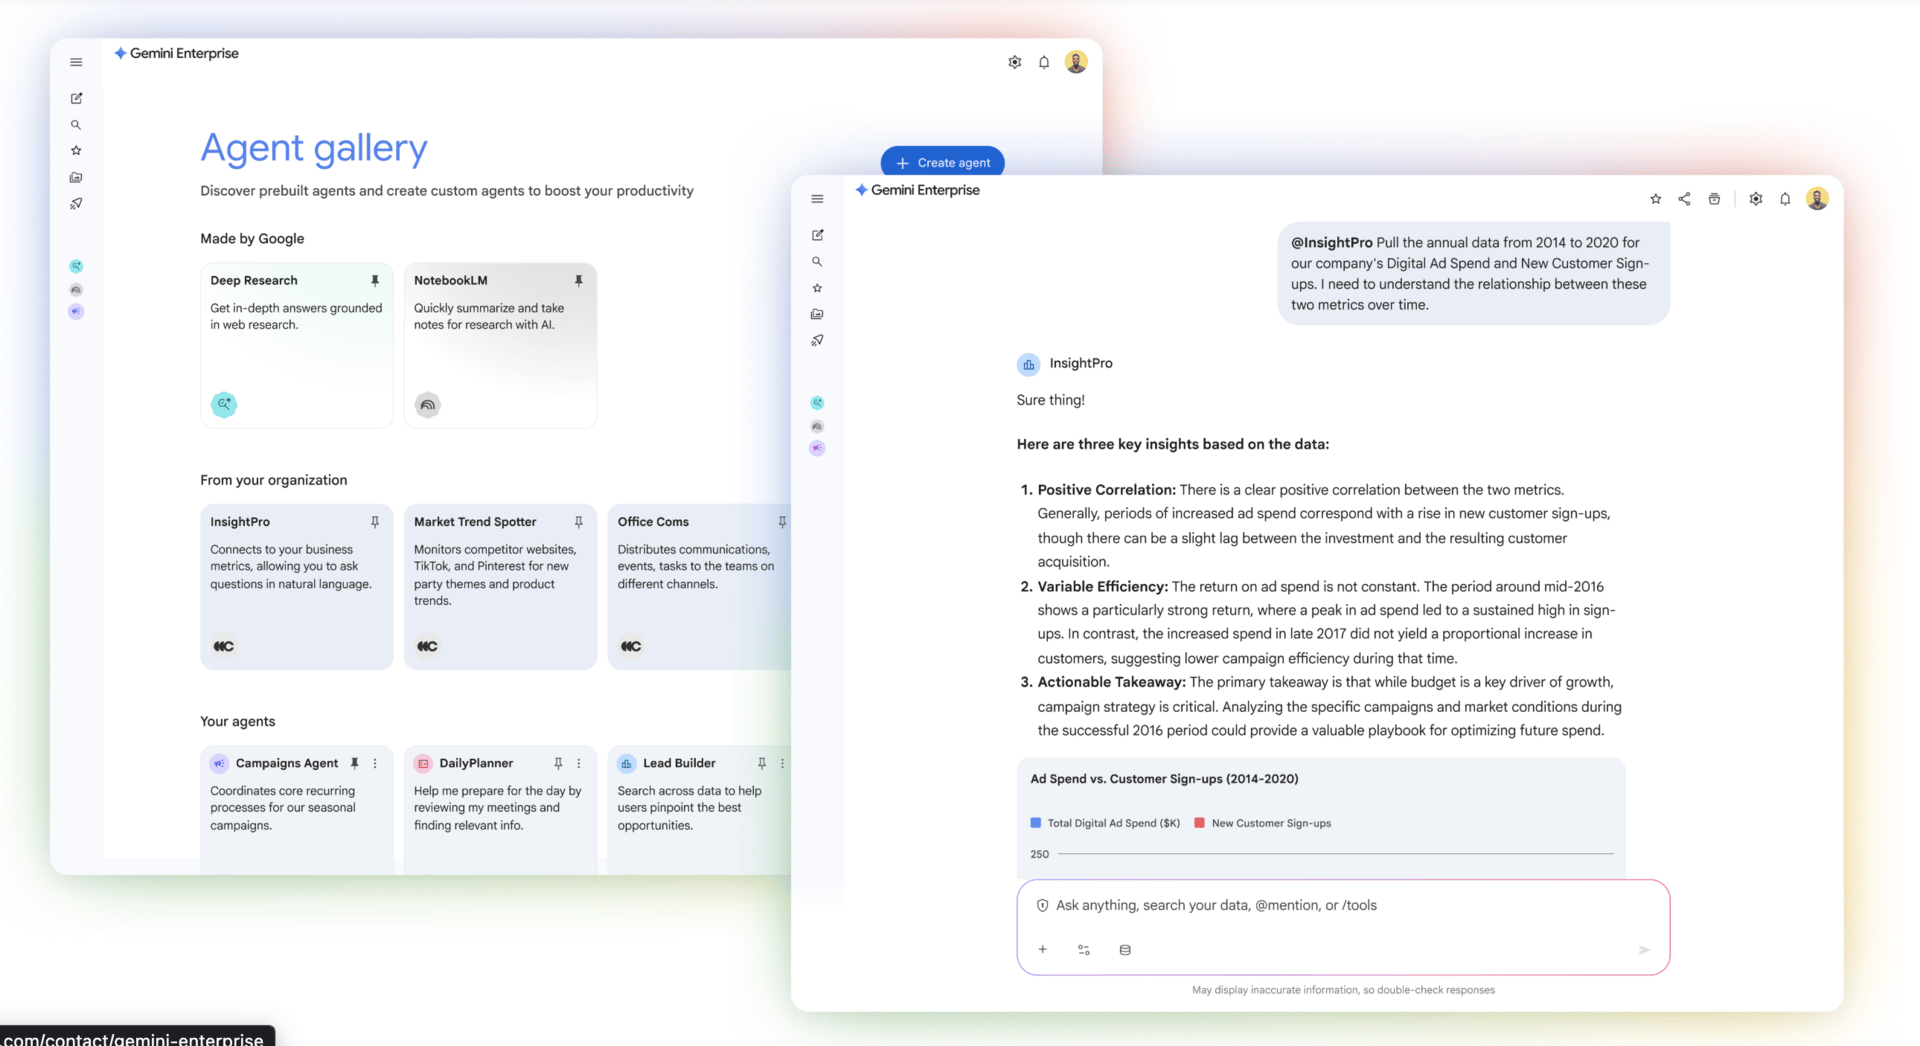This screenshot has width=1920, height=1046.
Task: Click rocket icon in chat window sidebar
Action: (817, 340)
